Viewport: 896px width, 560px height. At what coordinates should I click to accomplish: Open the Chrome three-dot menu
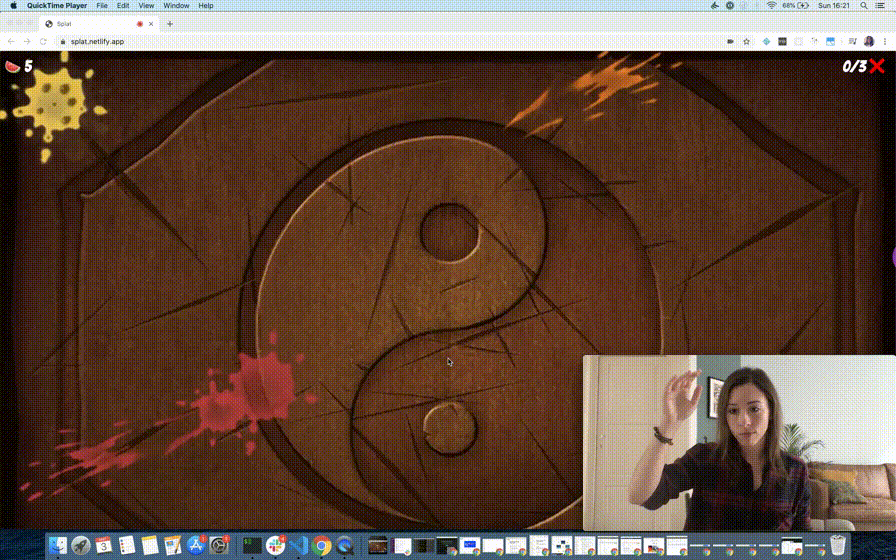point(885,42)
